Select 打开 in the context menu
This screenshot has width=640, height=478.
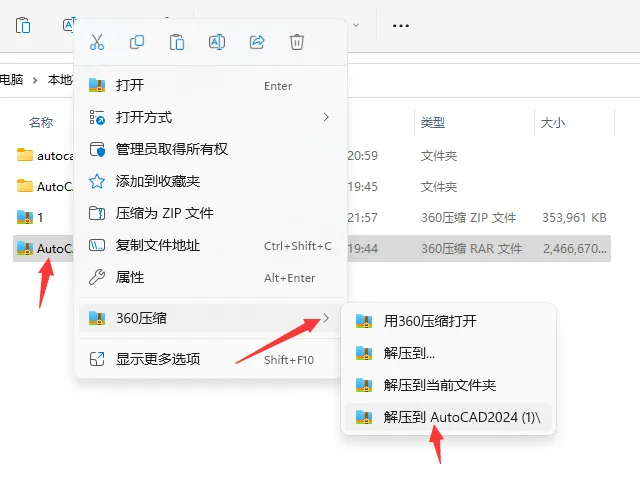coord(211,85)
